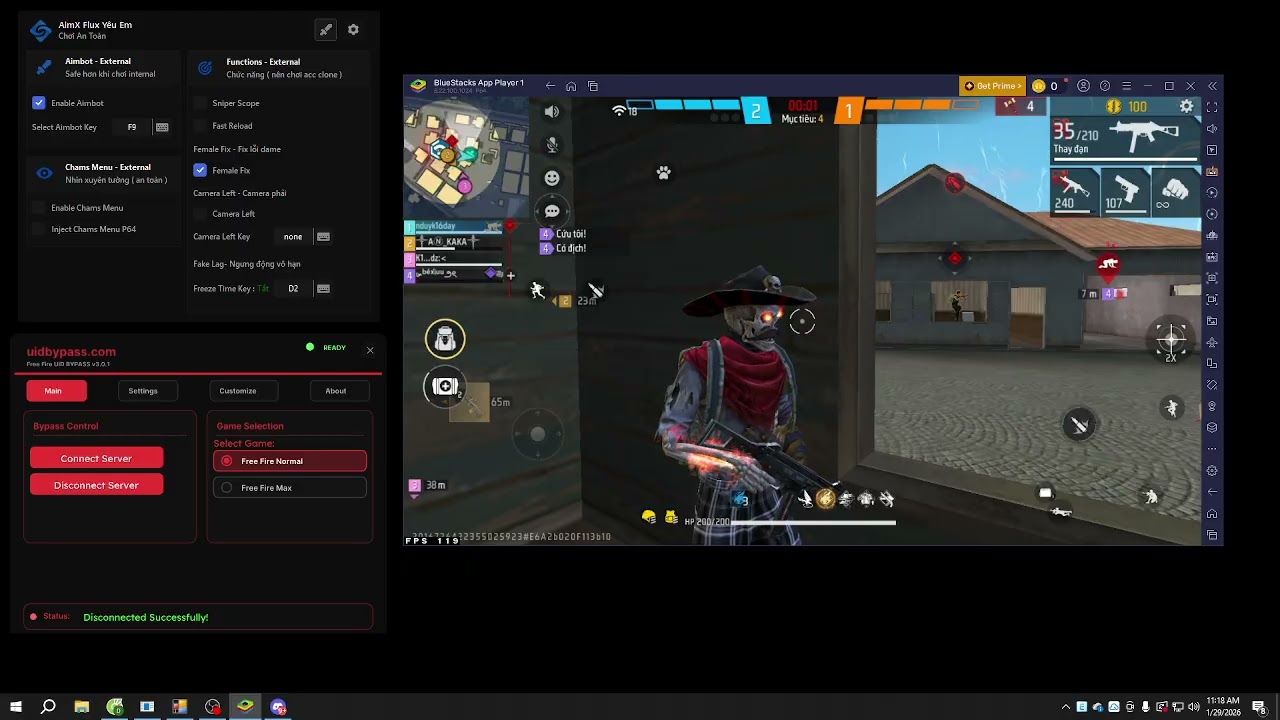Open the notification center icon
Image resolution: width=1280 pixels, height=720 pixels.
(1259, 707)
